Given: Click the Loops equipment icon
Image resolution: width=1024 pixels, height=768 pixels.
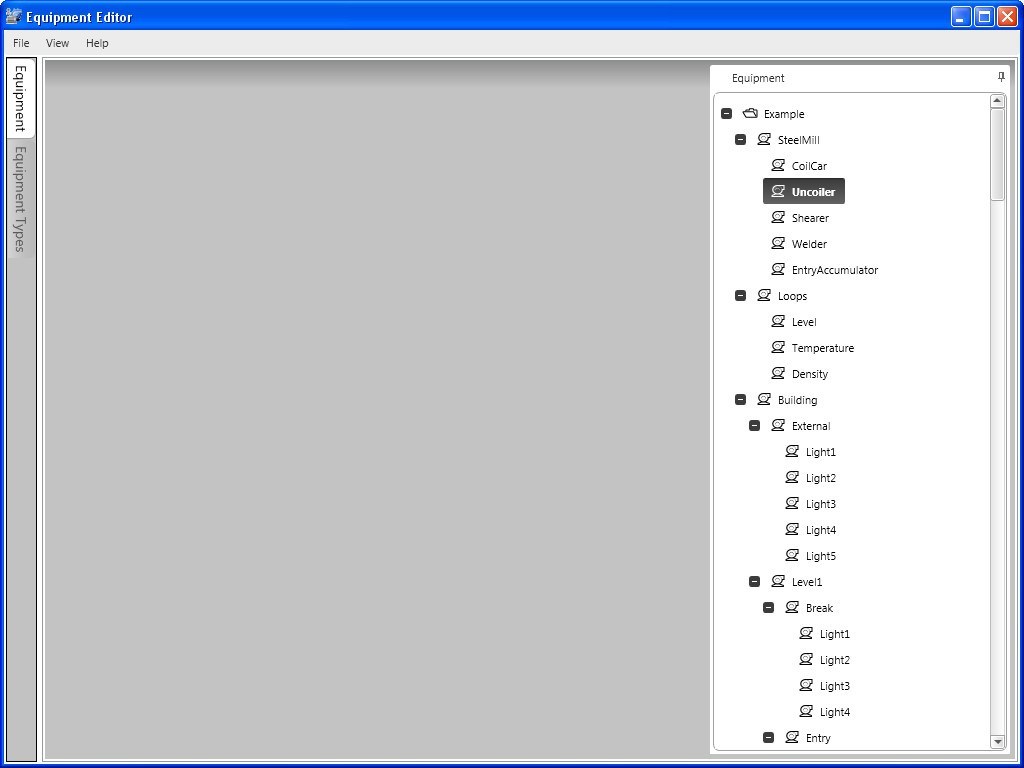Looking at the screenshot, I should pos(766,295).
